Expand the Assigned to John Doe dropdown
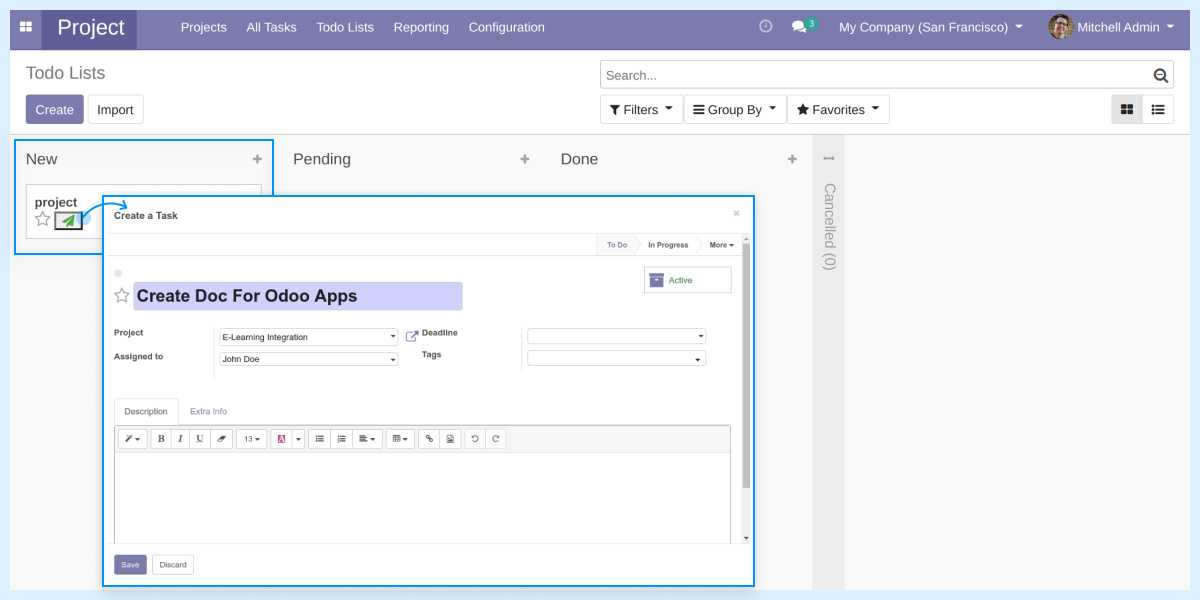The image size is (1200, 600). [x=393, y=358]
